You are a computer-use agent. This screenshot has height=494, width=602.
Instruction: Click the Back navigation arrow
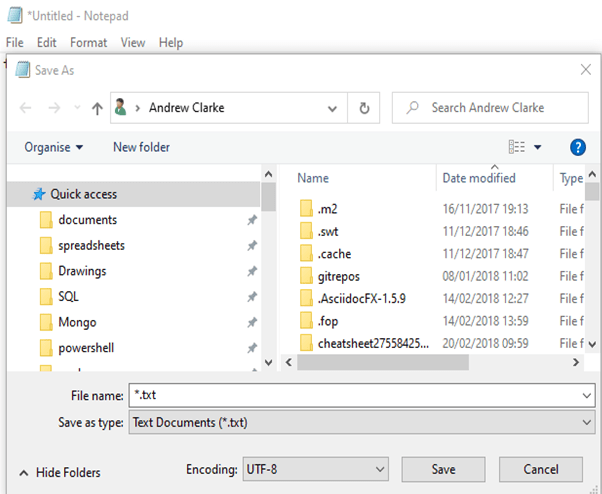tap(25, 108)
